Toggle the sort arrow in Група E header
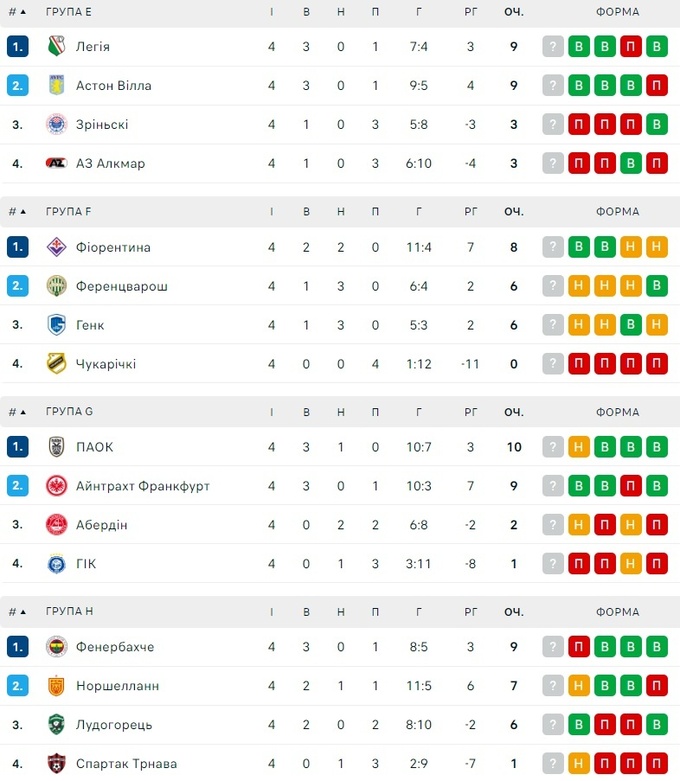Image resolution: width=680 pixels, height=781 pixels. [x=23, y=12]
